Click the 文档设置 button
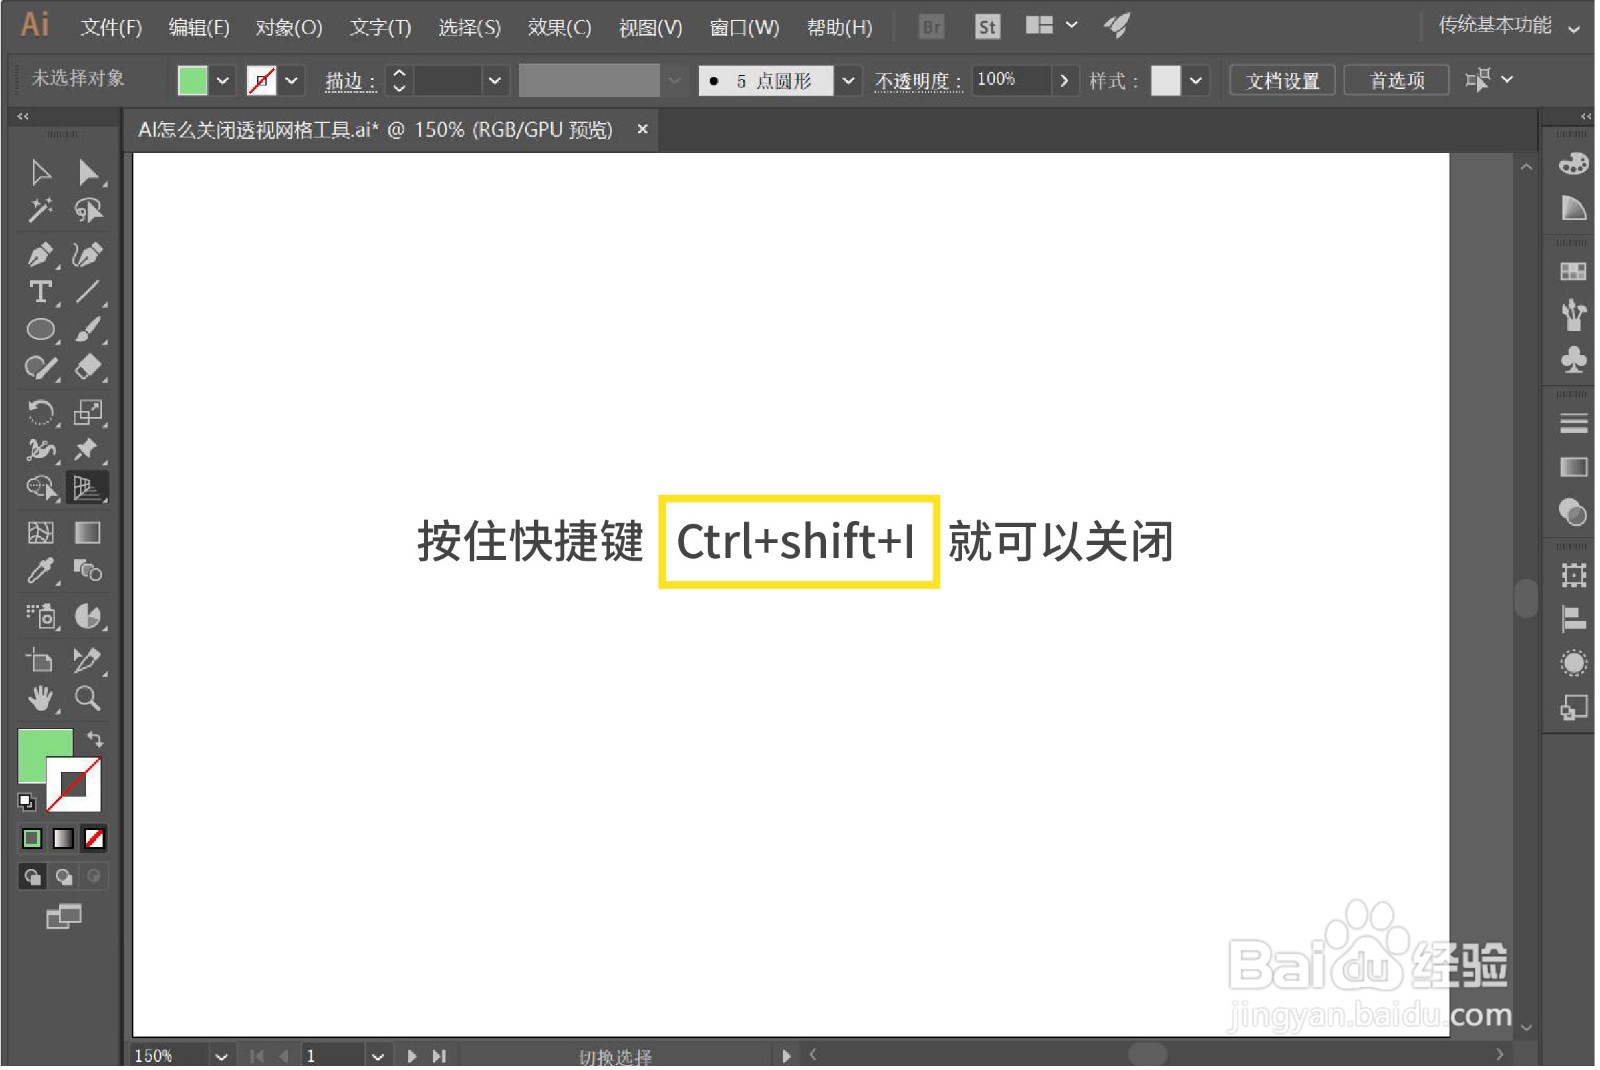The height and width of the screenshot is (1070, 1600). click(1283, 80)
